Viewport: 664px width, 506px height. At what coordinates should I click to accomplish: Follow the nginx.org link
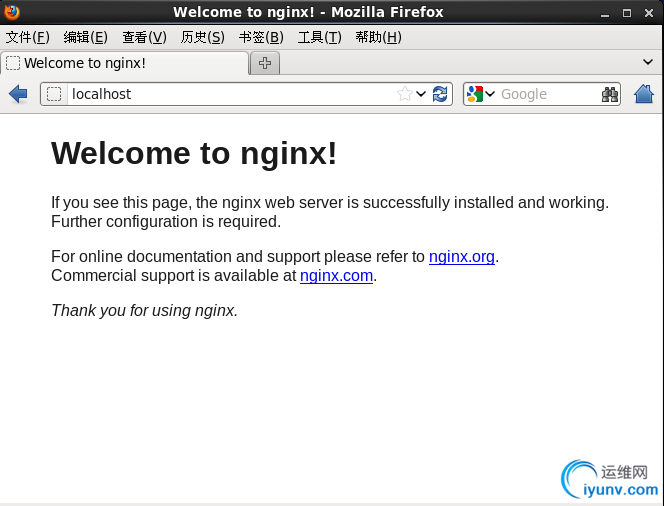[x=462, y=257]
